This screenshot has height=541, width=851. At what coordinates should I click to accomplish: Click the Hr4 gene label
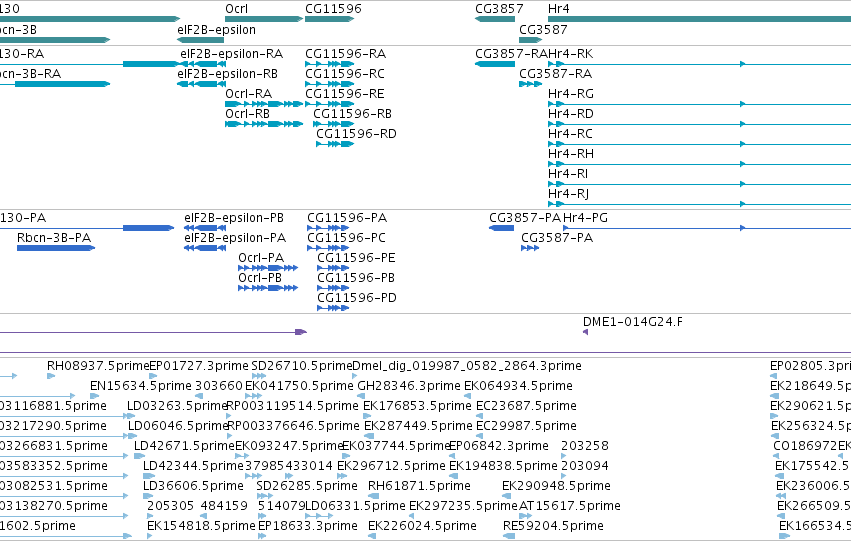click(558, 9)
